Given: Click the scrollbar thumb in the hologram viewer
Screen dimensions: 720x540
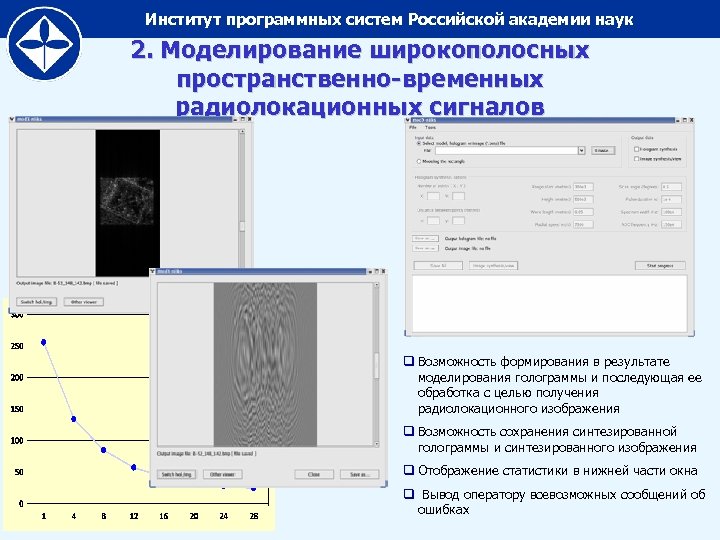Looking at the screenshot, I should [377, 366].
